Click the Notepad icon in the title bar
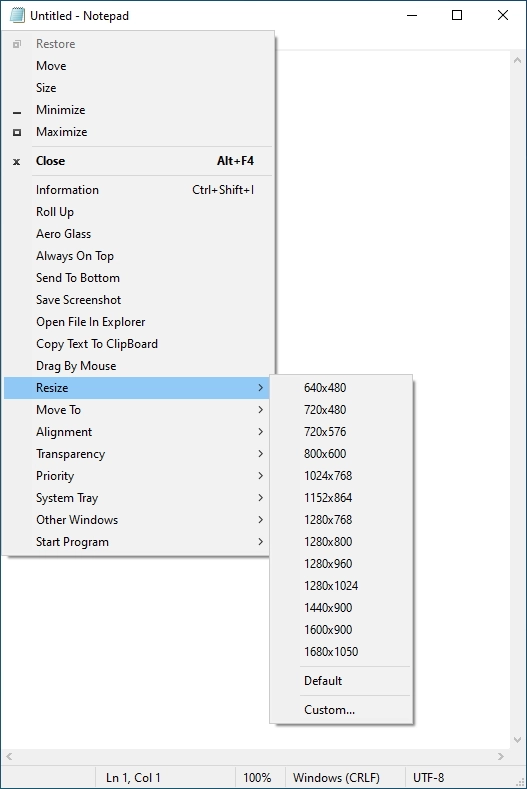527x789 pixels. 17,16
